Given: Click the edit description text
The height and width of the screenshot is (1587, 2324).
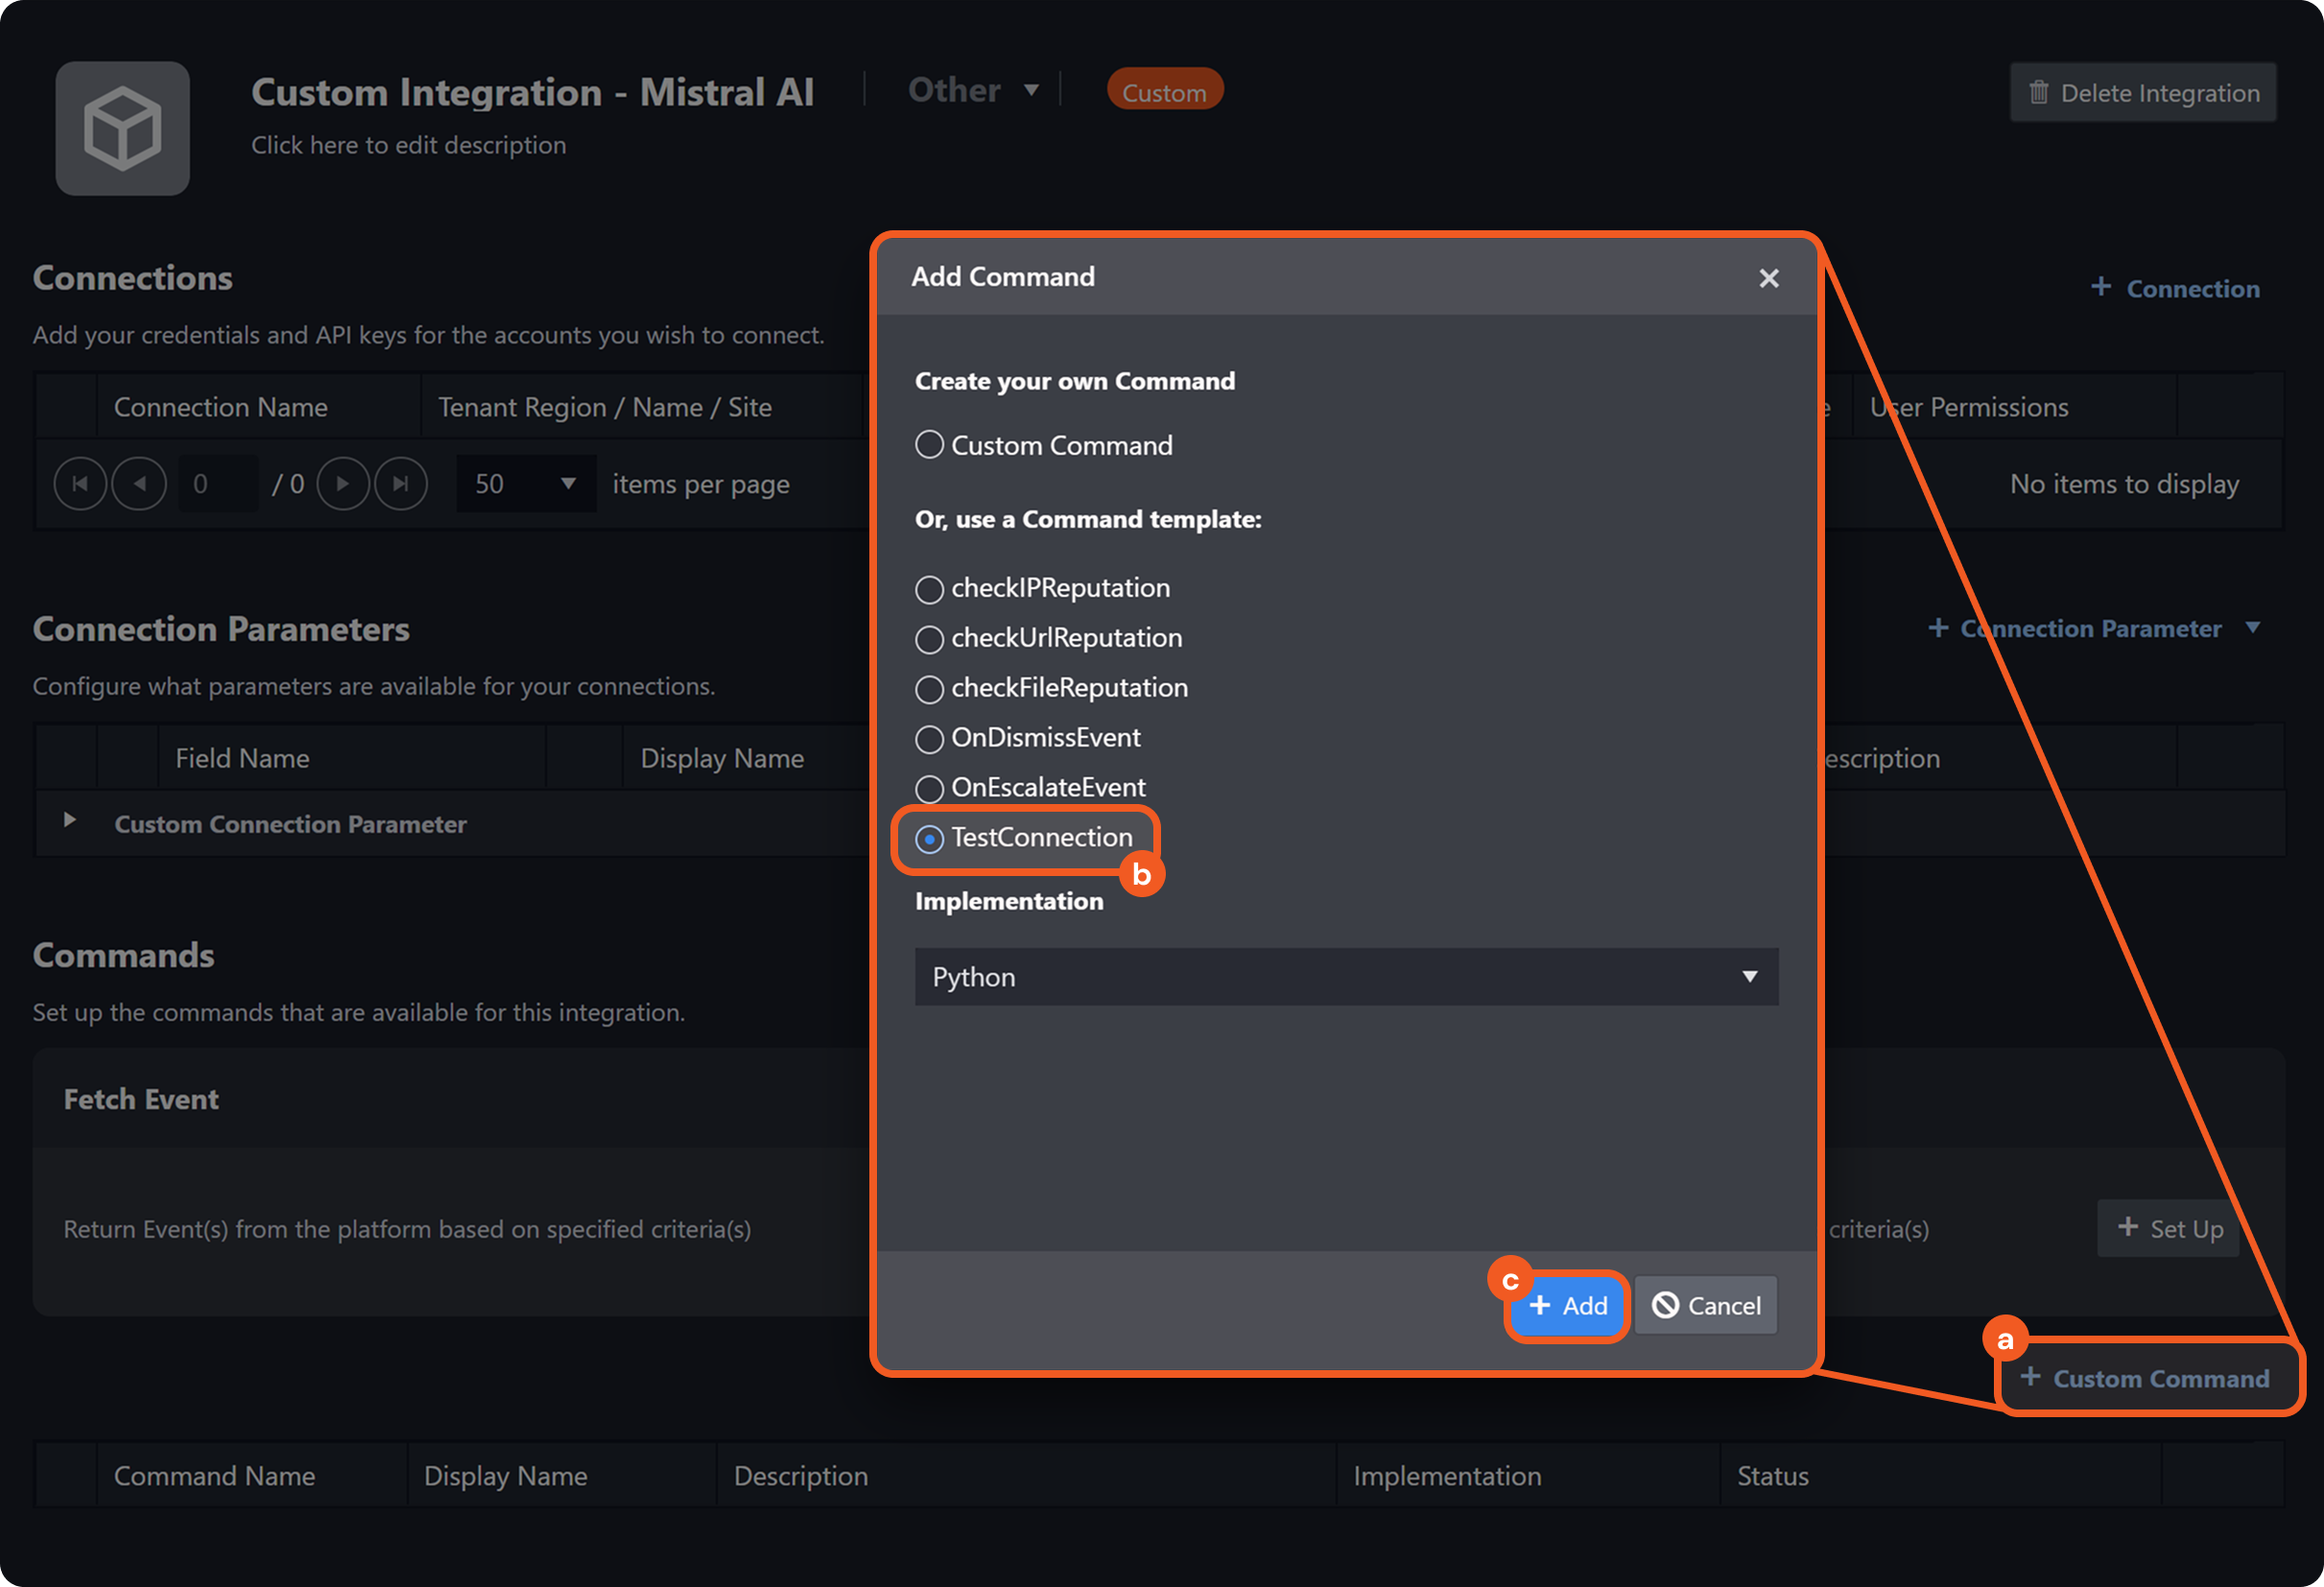Looking at the screenshot, I should (x=408, y=146).
